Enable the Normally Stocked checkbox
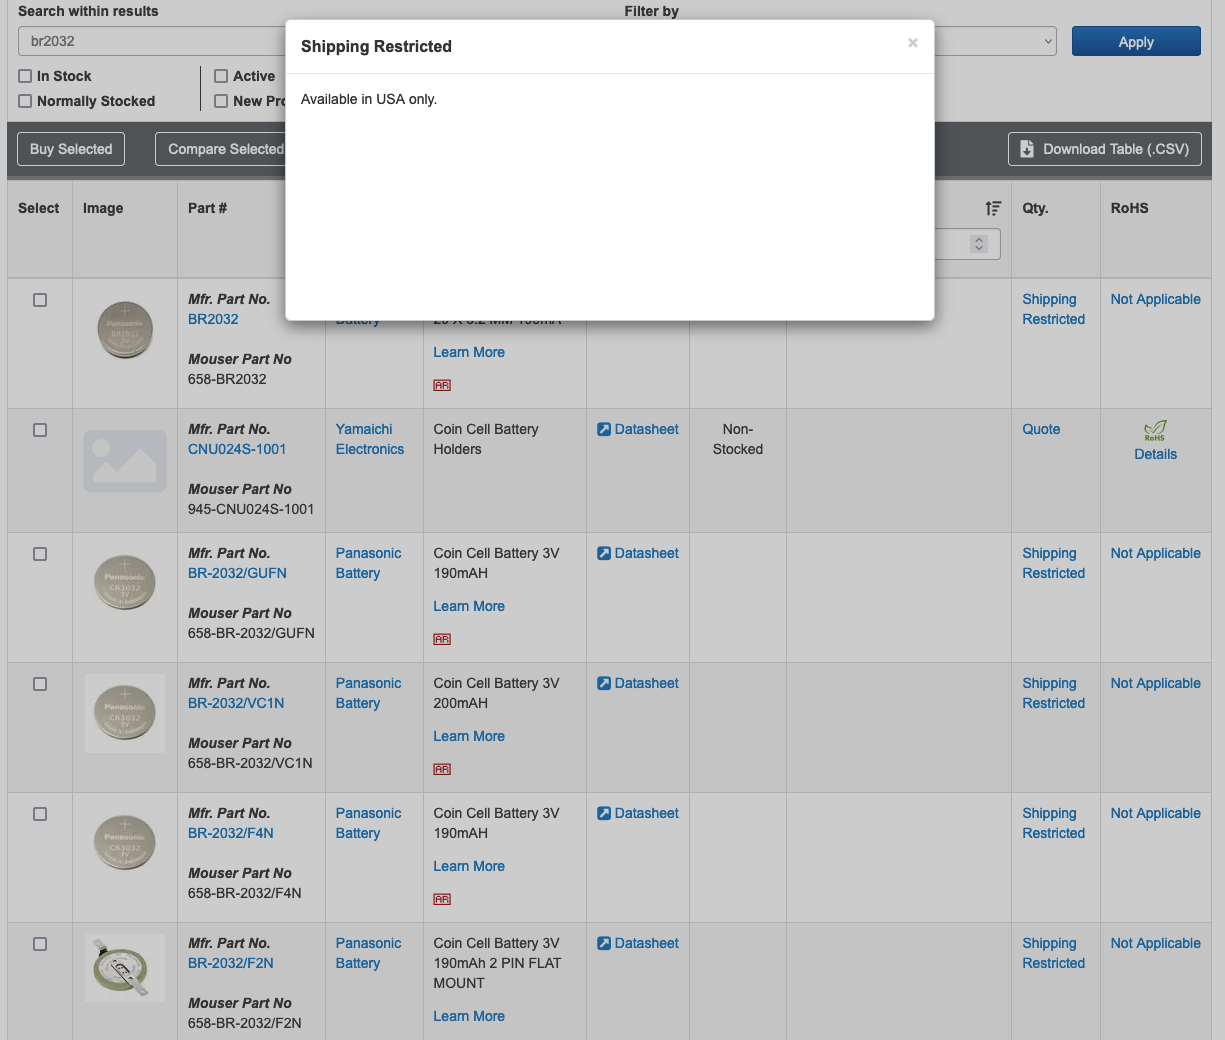The width and height of the screenshot is (1225, 1040). coord(25,101)
